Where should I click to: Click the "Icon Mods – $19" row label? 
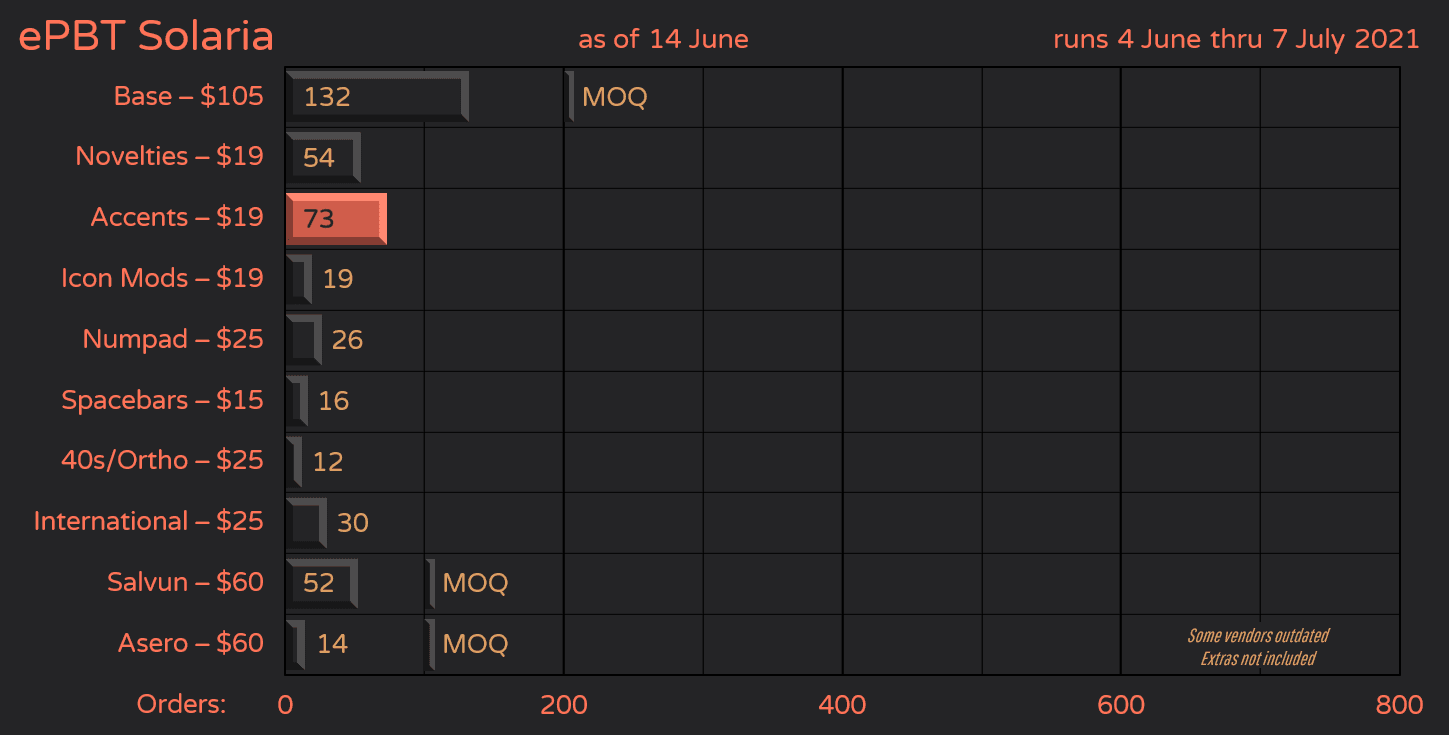point(162,278)
